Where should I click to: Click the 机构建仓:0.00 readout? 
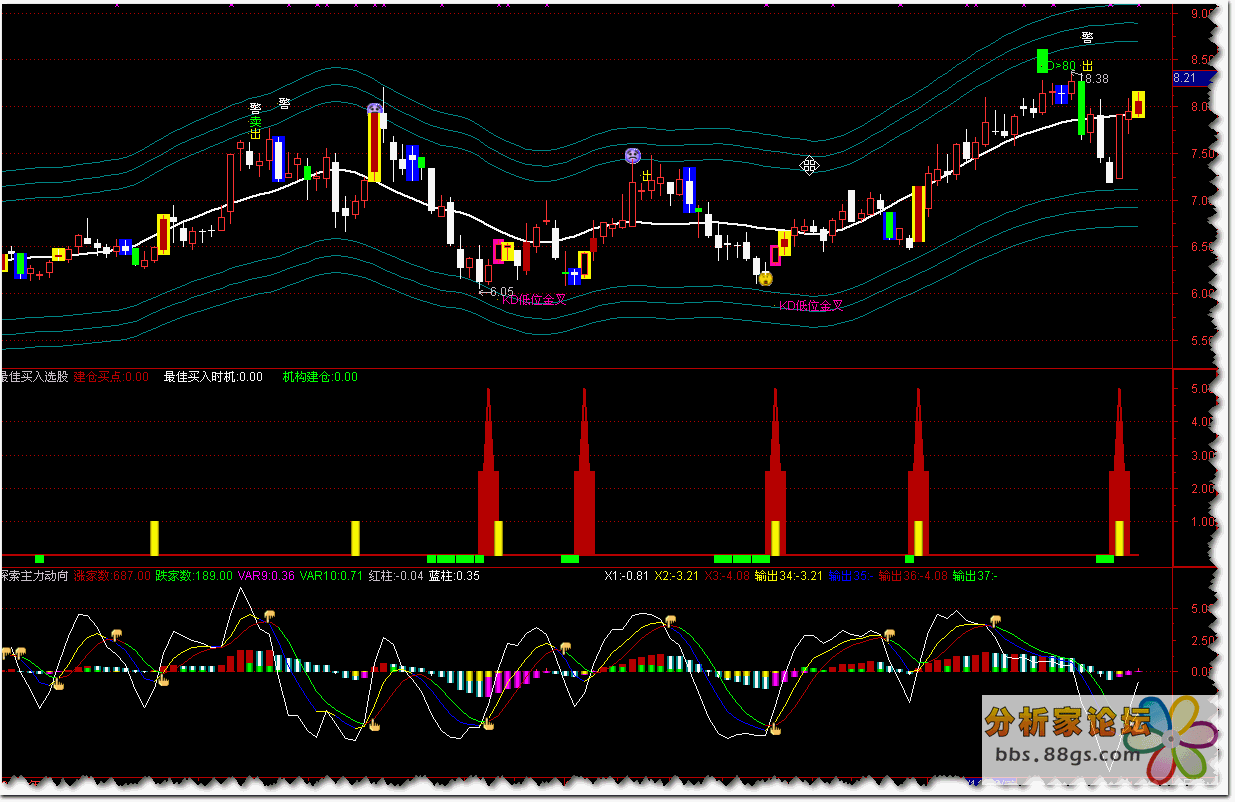[320, 377]
